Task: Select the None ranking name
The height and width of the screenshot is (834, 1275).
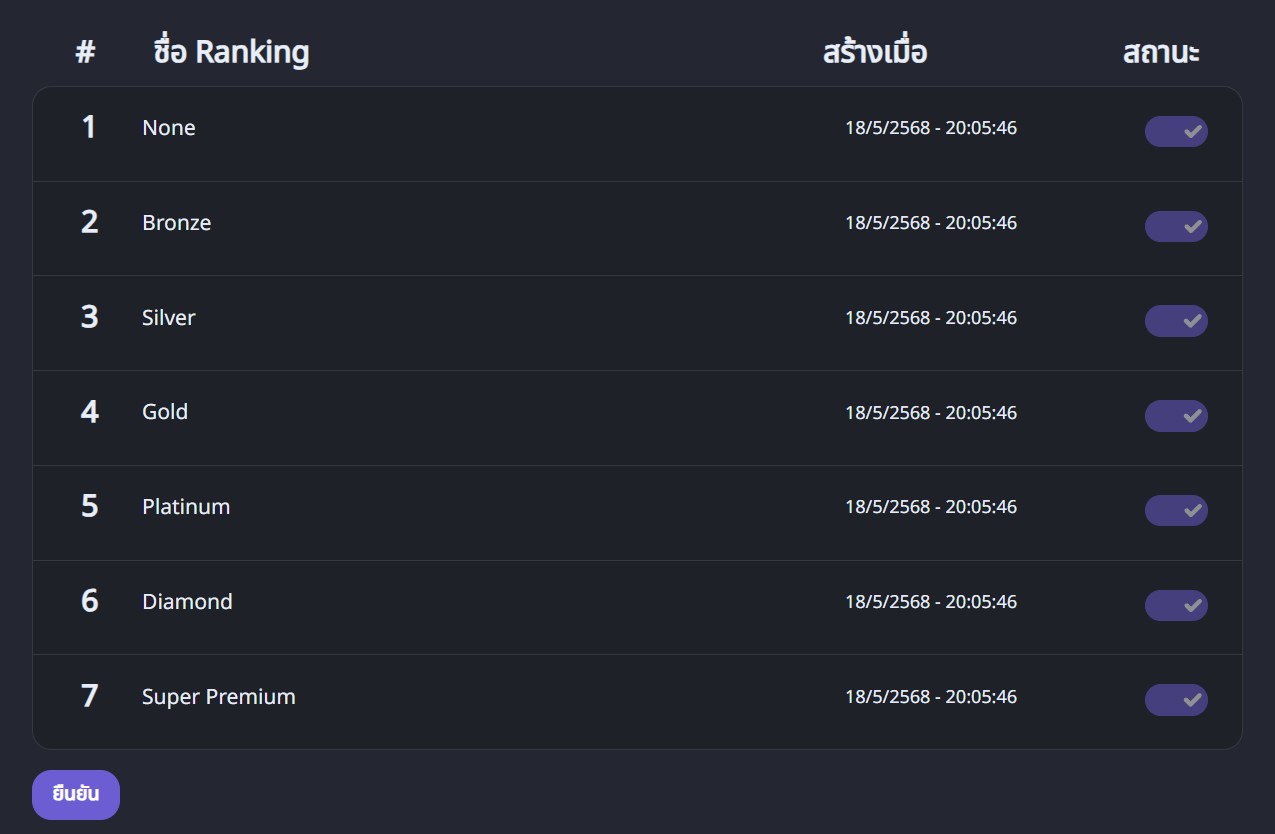Action: (169, 128)
